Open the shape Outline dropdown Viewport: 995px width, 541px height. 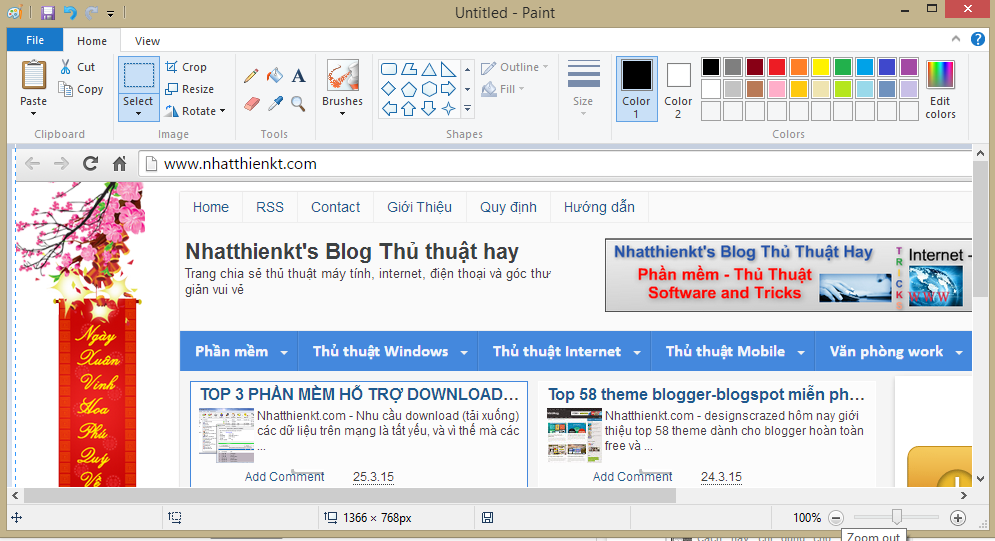(515, 67)
